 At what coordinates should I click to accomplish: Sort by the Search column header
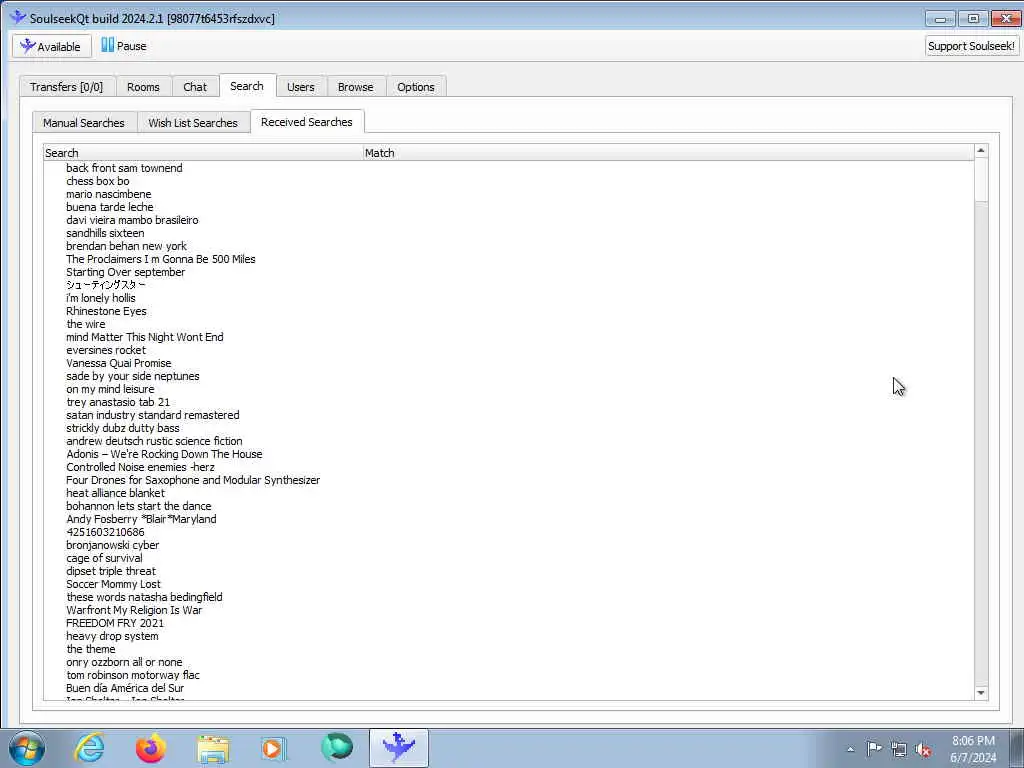tap(203, 153)
